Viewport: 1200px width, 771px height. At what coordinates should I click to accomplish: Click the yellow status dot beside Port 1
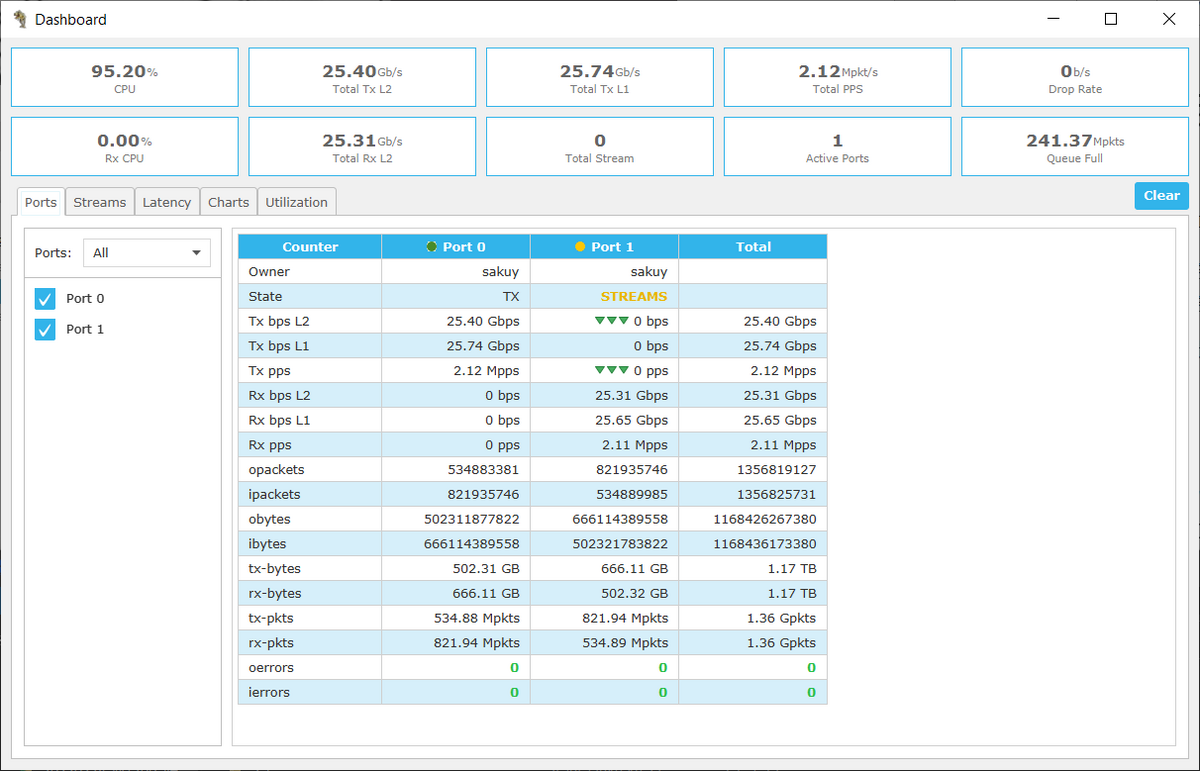click(x=580, y=247)
